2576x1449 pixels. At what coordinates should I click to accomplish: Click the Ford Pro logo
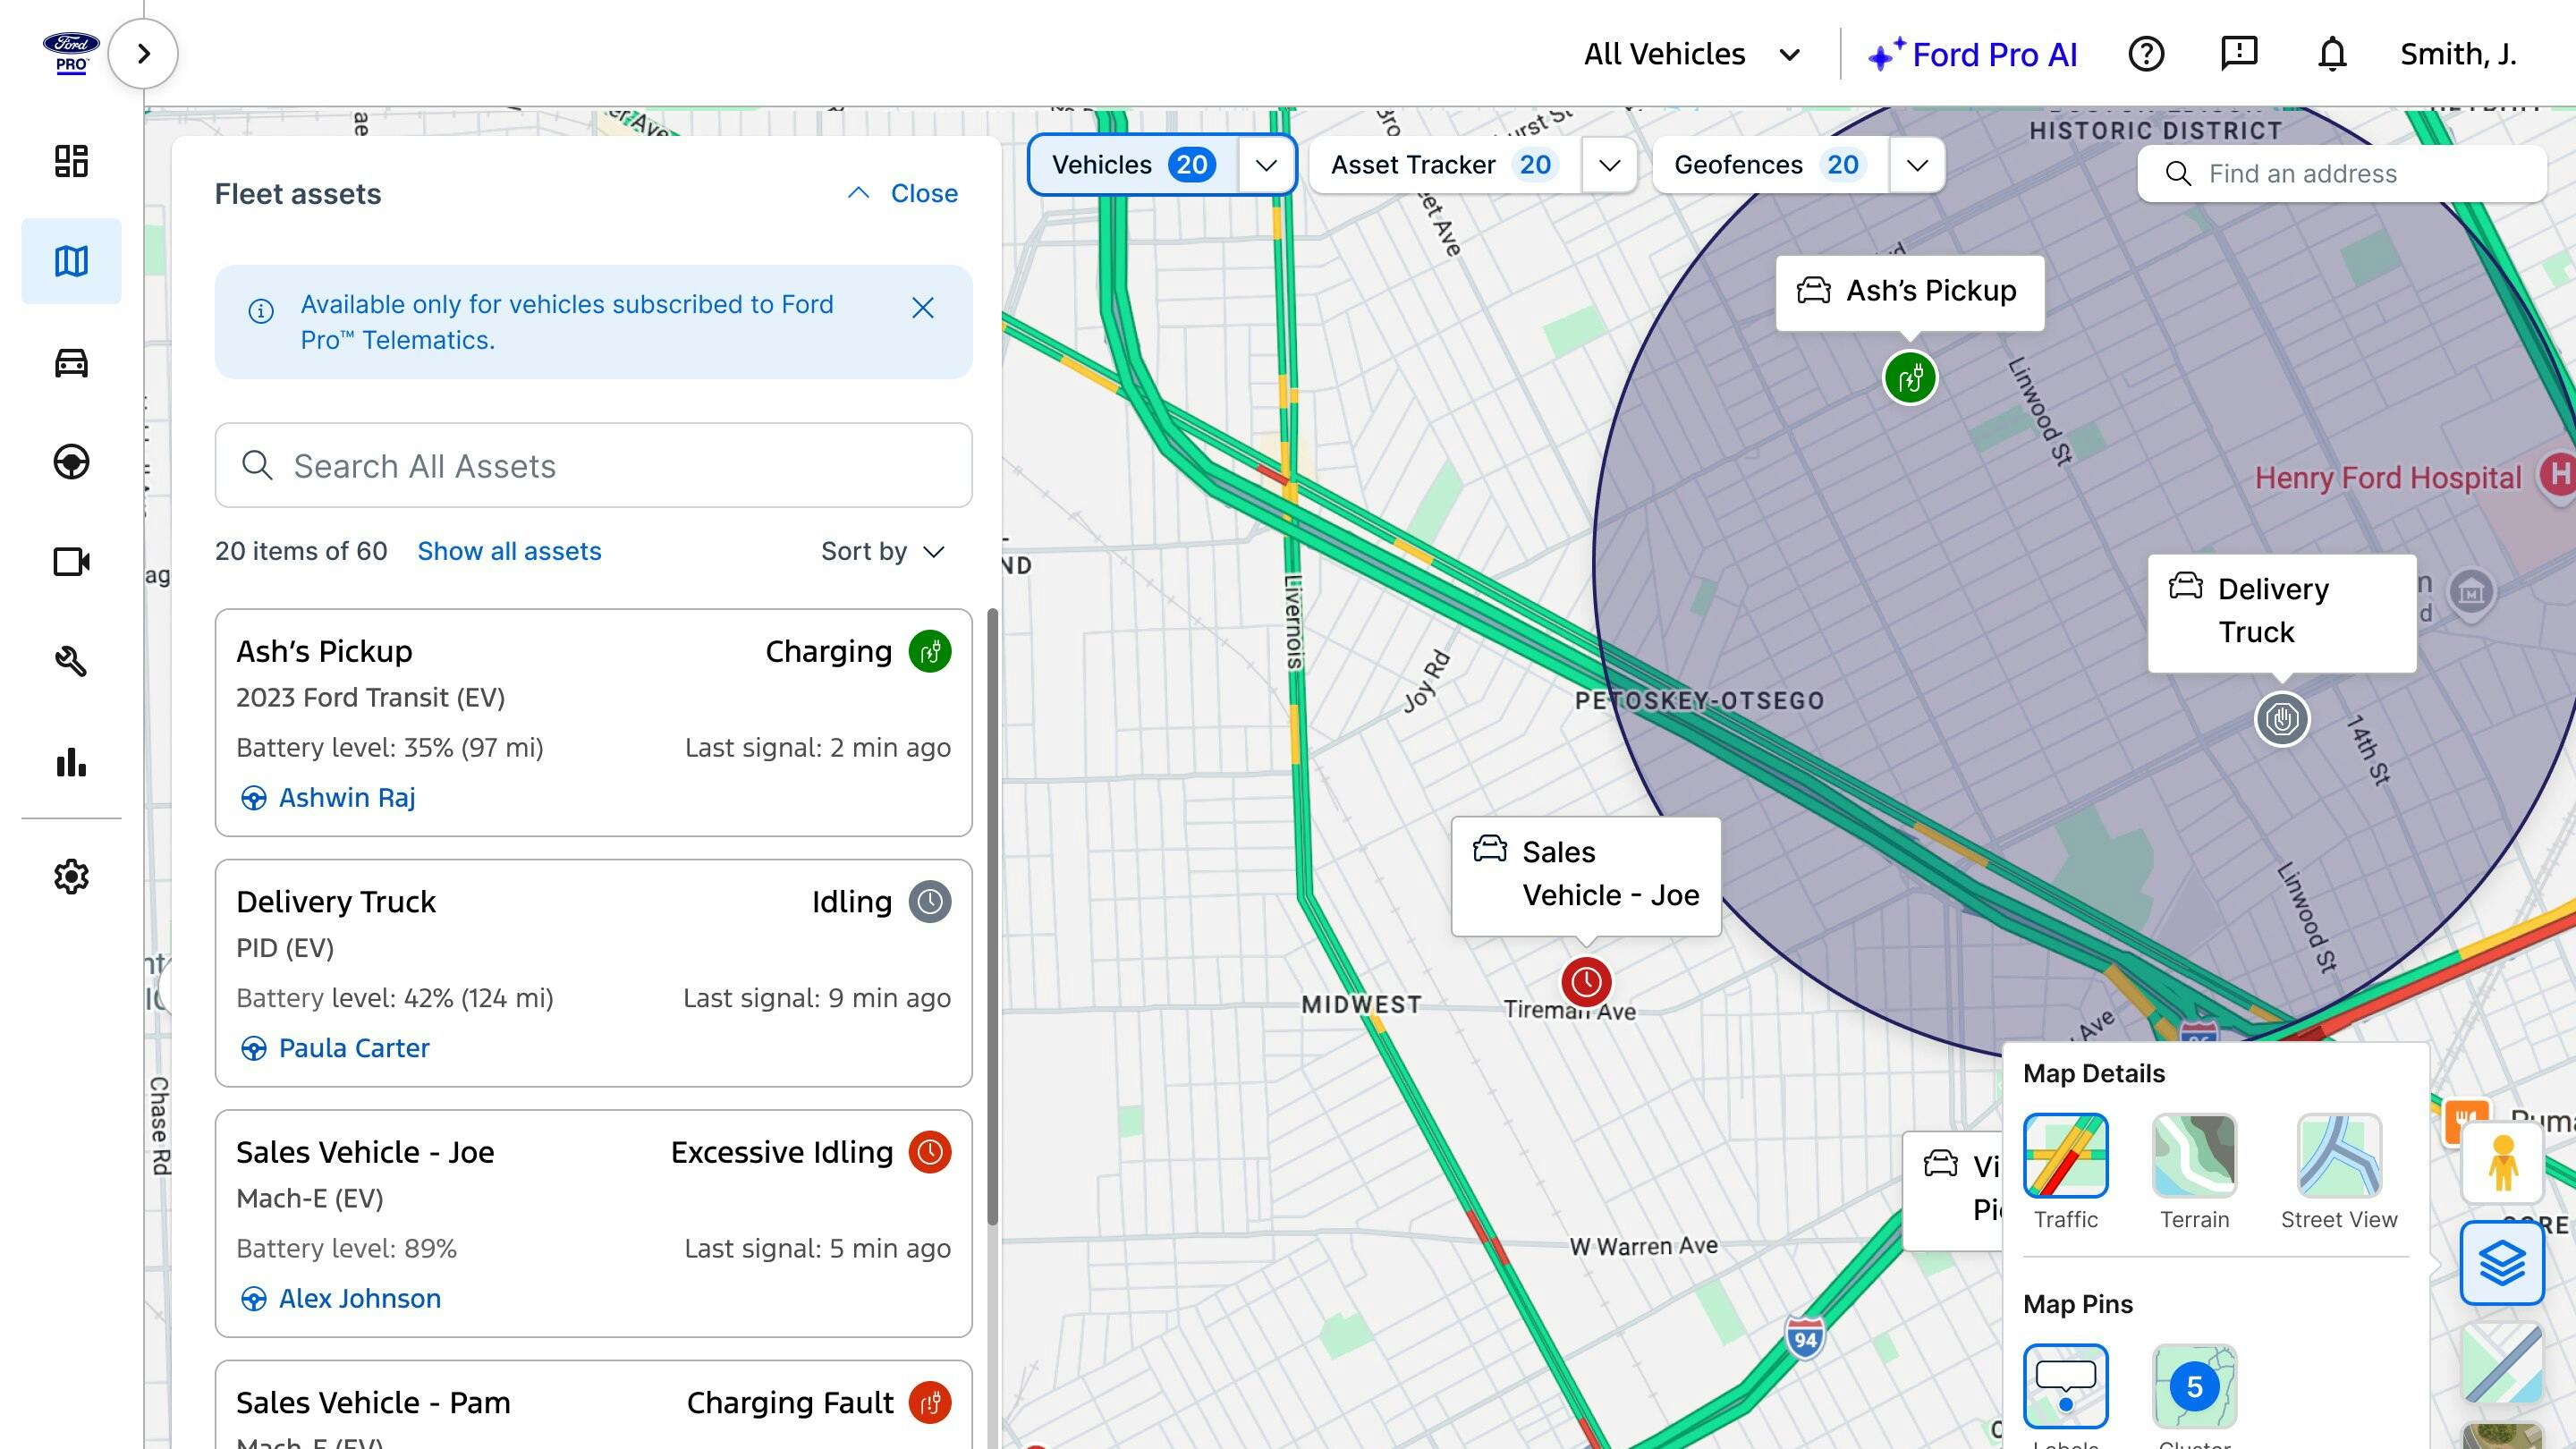71,54
